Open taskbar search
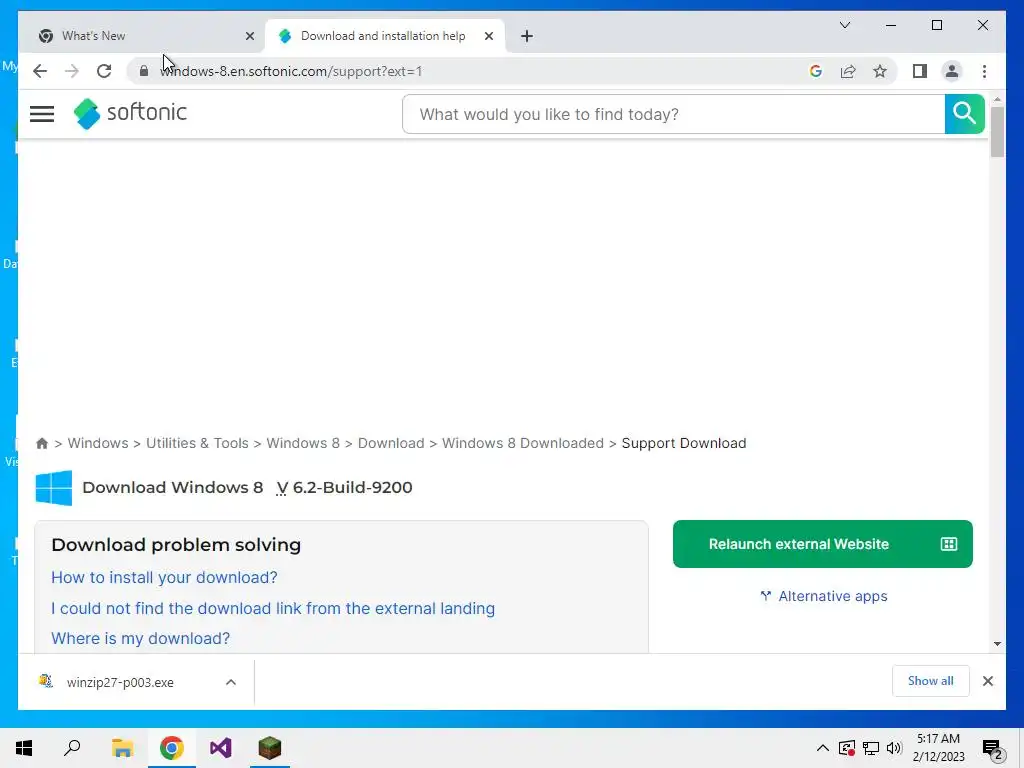1024x768 pixels. click(x=72, y=748)
